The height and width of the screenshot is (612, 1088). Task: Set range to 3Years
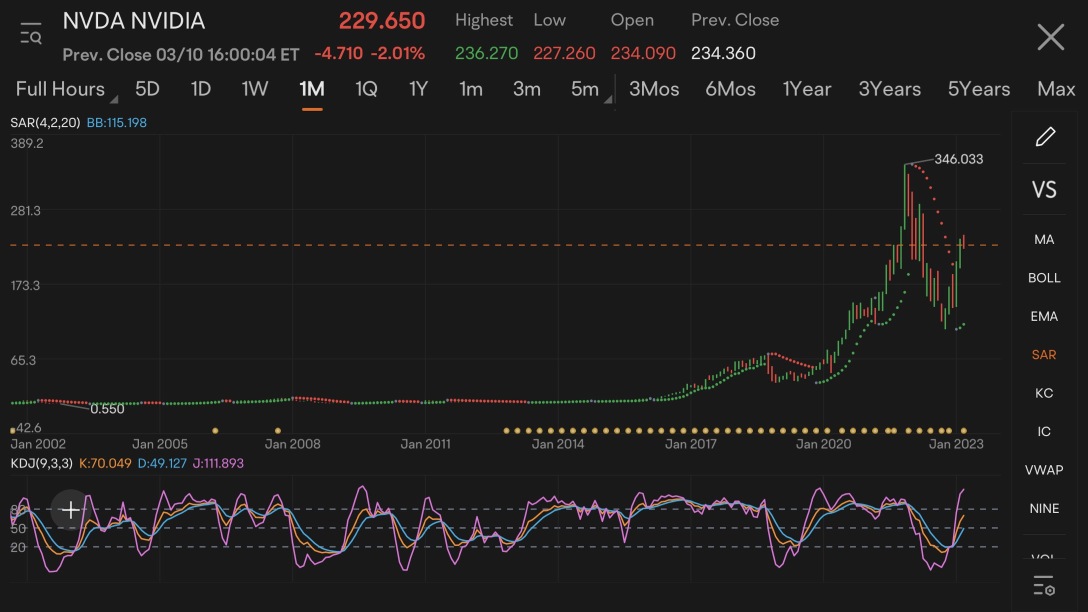(890, 89)
